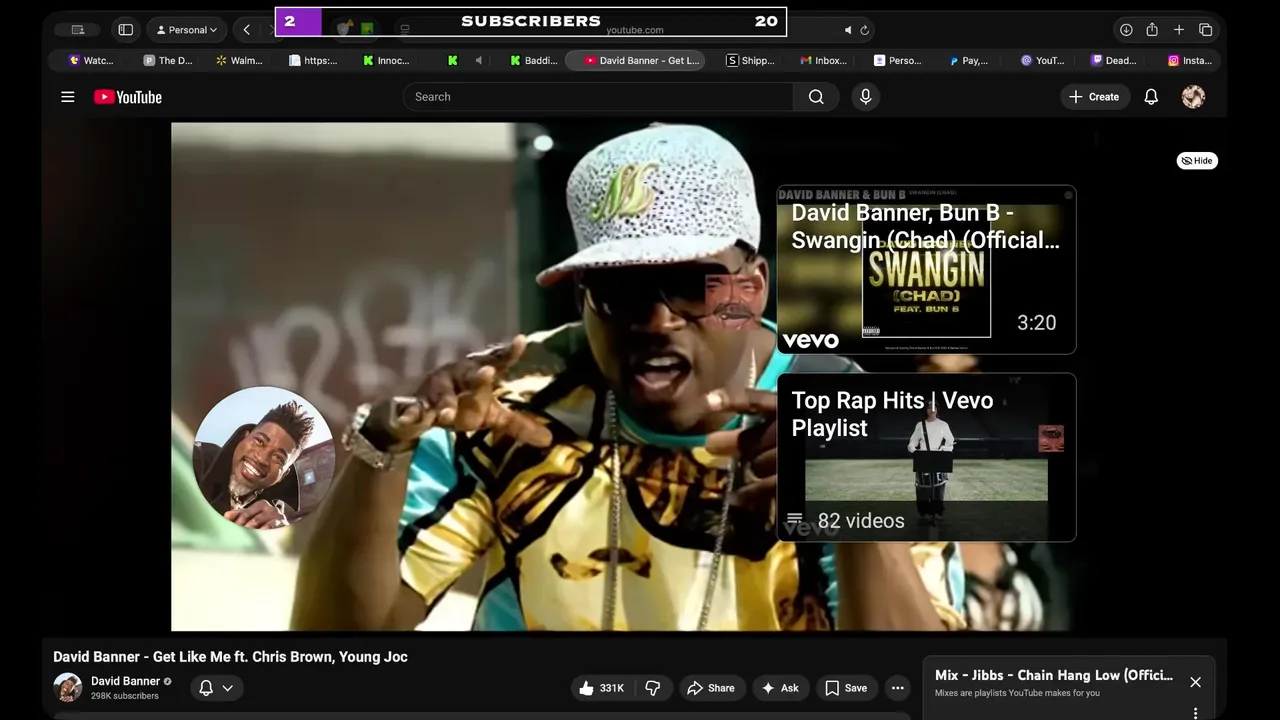Switch to the Baddi... tab

[534, 60]
